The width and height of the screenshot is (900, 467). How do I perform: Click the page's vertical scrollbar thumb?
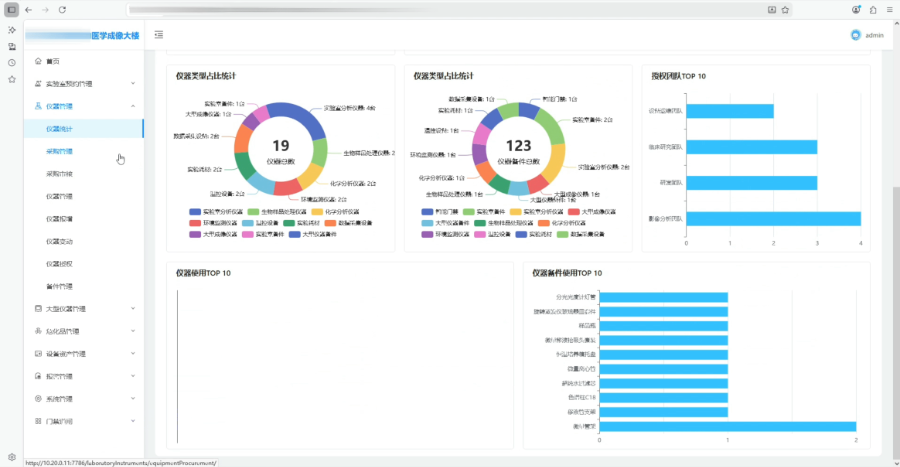[x=896, y=321]
